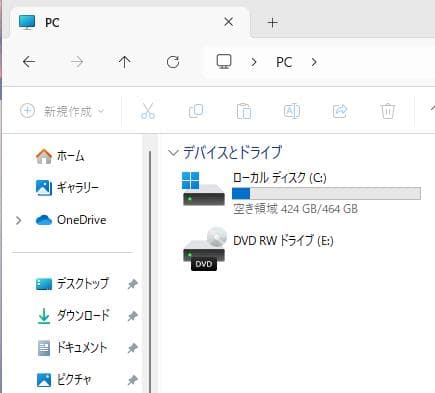Select PC breadcrumb in address bar

pyautogui.click(x=284, y=62)
